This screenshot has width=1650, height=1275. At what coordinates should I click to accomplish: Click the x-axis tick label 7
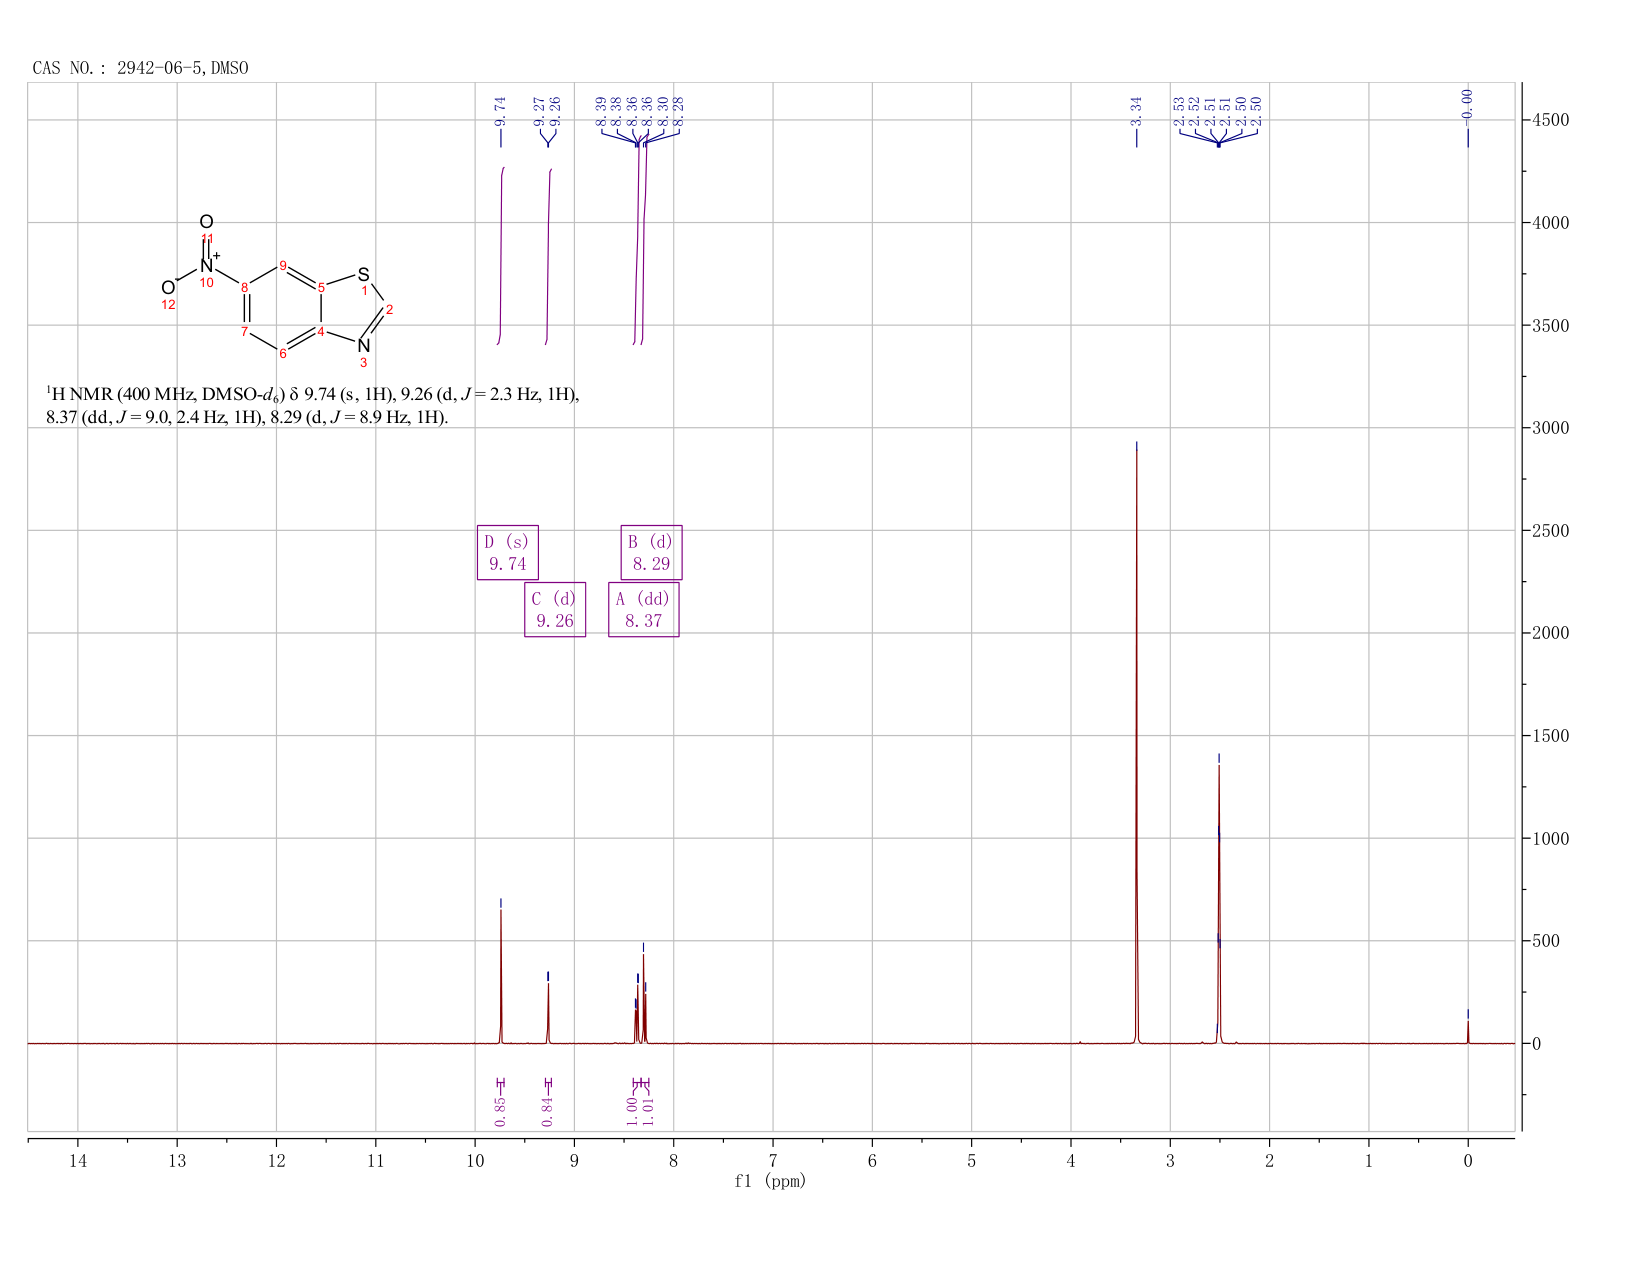(x=773, y=1161)
